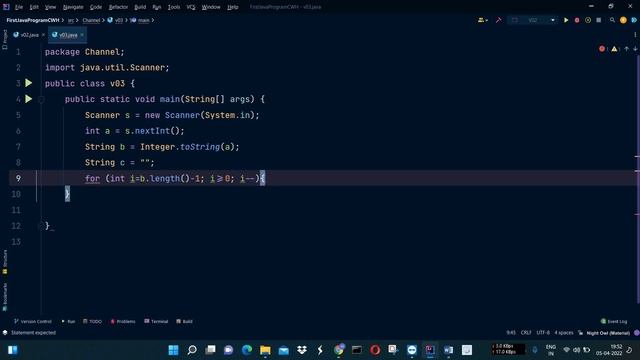
Task: Open Windows Start menu in taskbar
Action: click(x=173, y=350)
